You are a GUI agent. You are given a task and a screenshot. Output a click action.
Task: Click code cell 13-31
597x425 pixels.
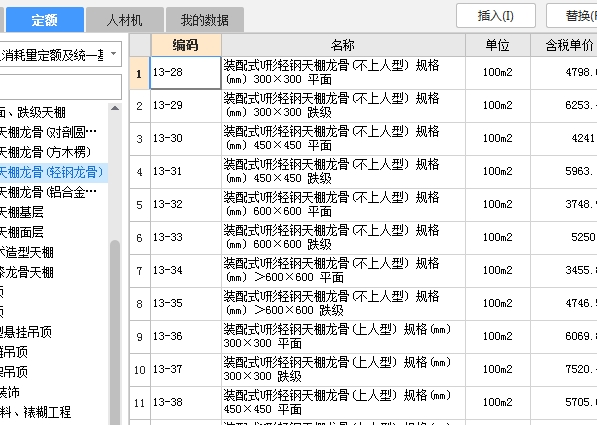pyautogui.click(x=186, y=172)
